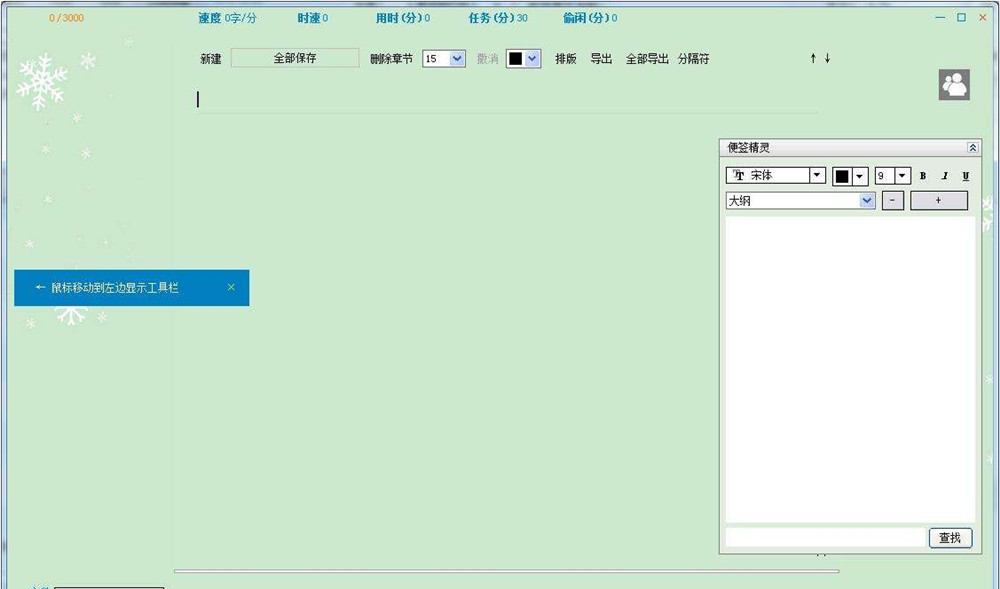
Task: Open the font size 9 dropdown
Action: click(x=904, y=175)
